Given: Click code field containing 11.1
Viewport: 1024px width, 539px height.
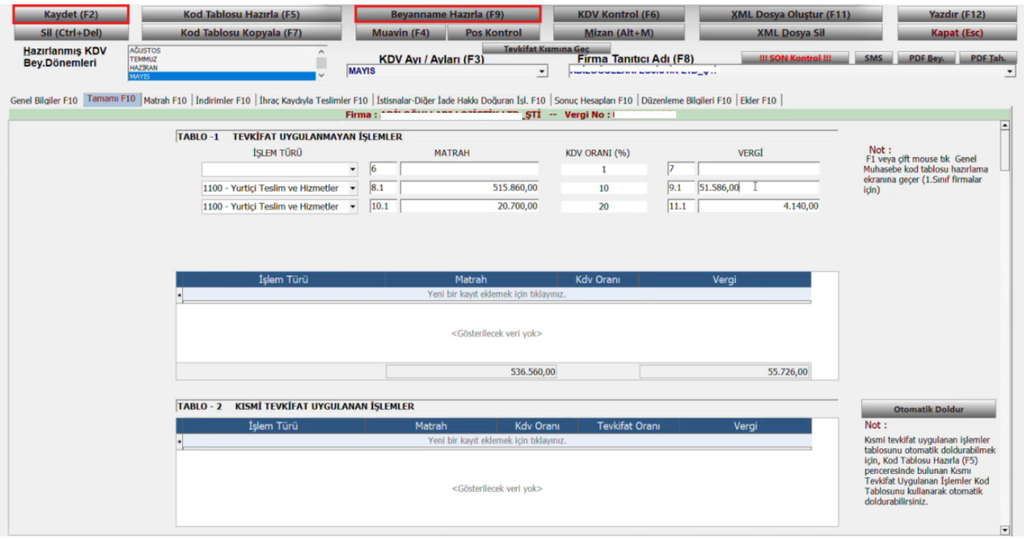Looking at the screenshot, I should coord(680,206).
